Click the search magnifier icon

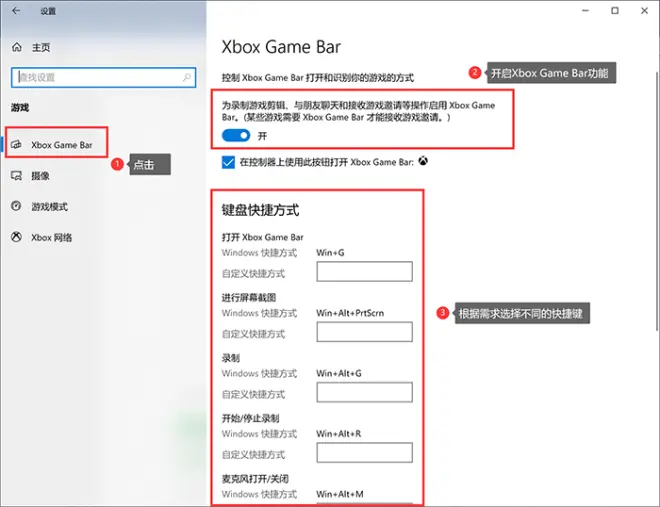186,77
